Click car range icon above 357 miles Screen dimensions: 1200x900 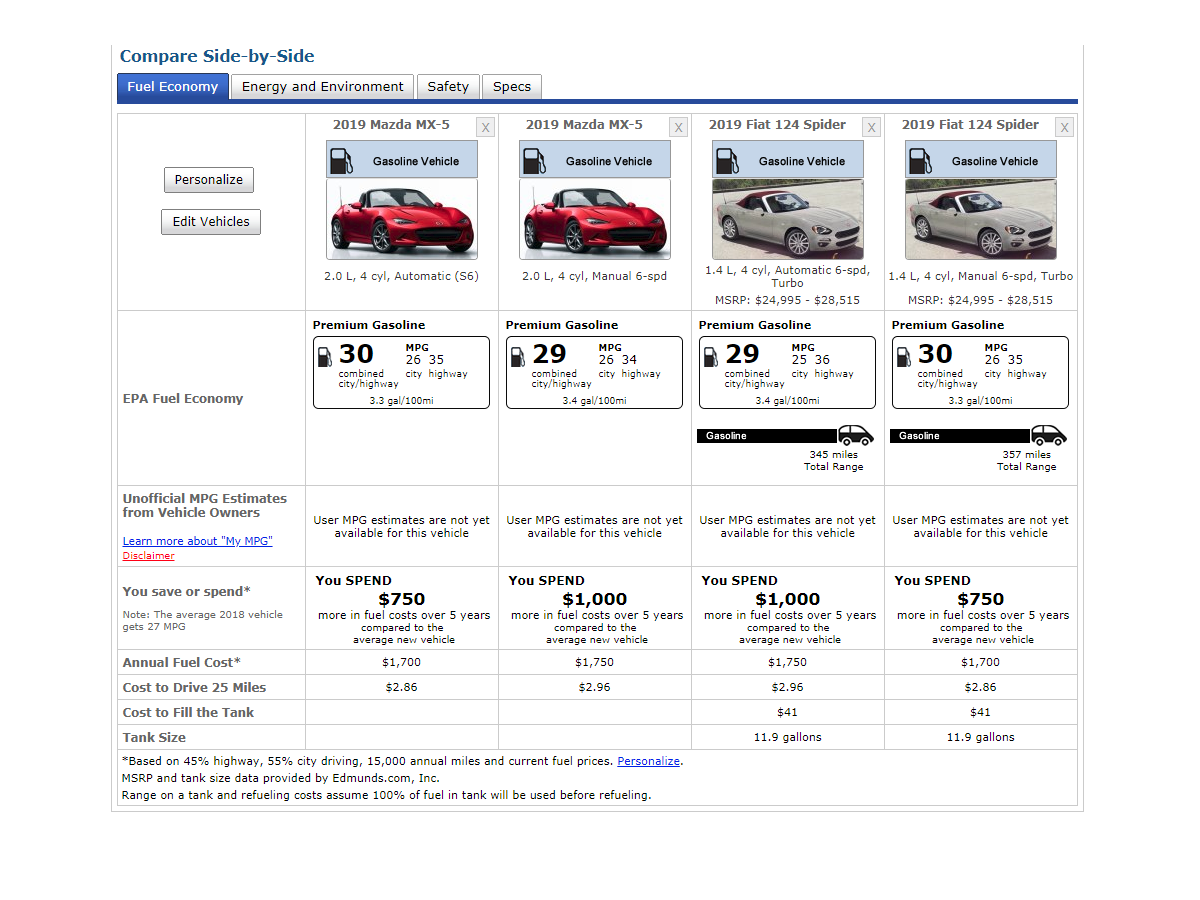(x=1048, y=436)
